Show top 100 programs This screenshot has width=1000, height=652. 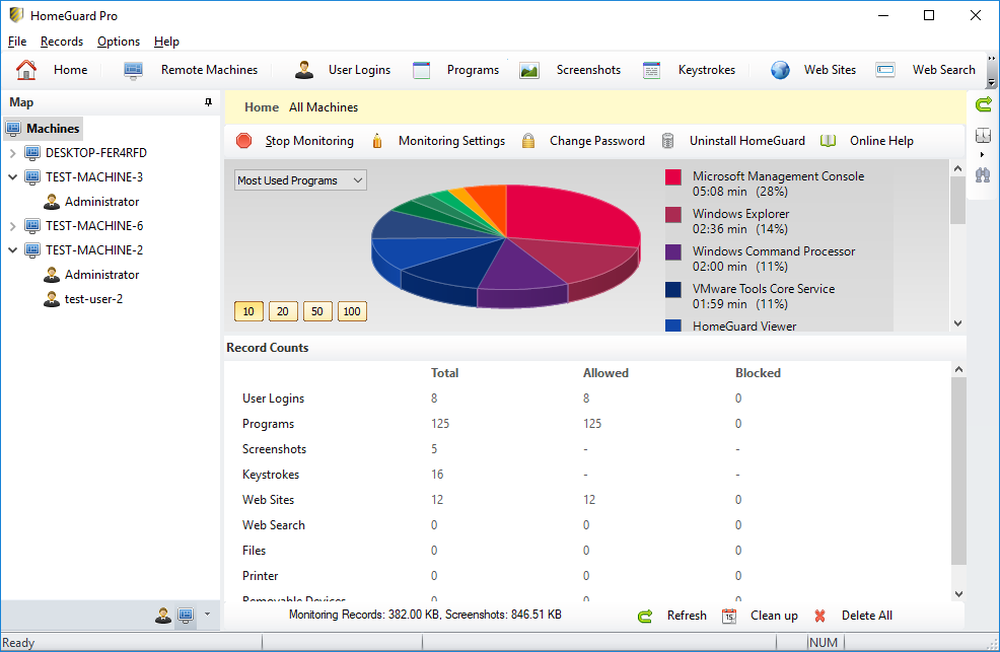[352, 311]
